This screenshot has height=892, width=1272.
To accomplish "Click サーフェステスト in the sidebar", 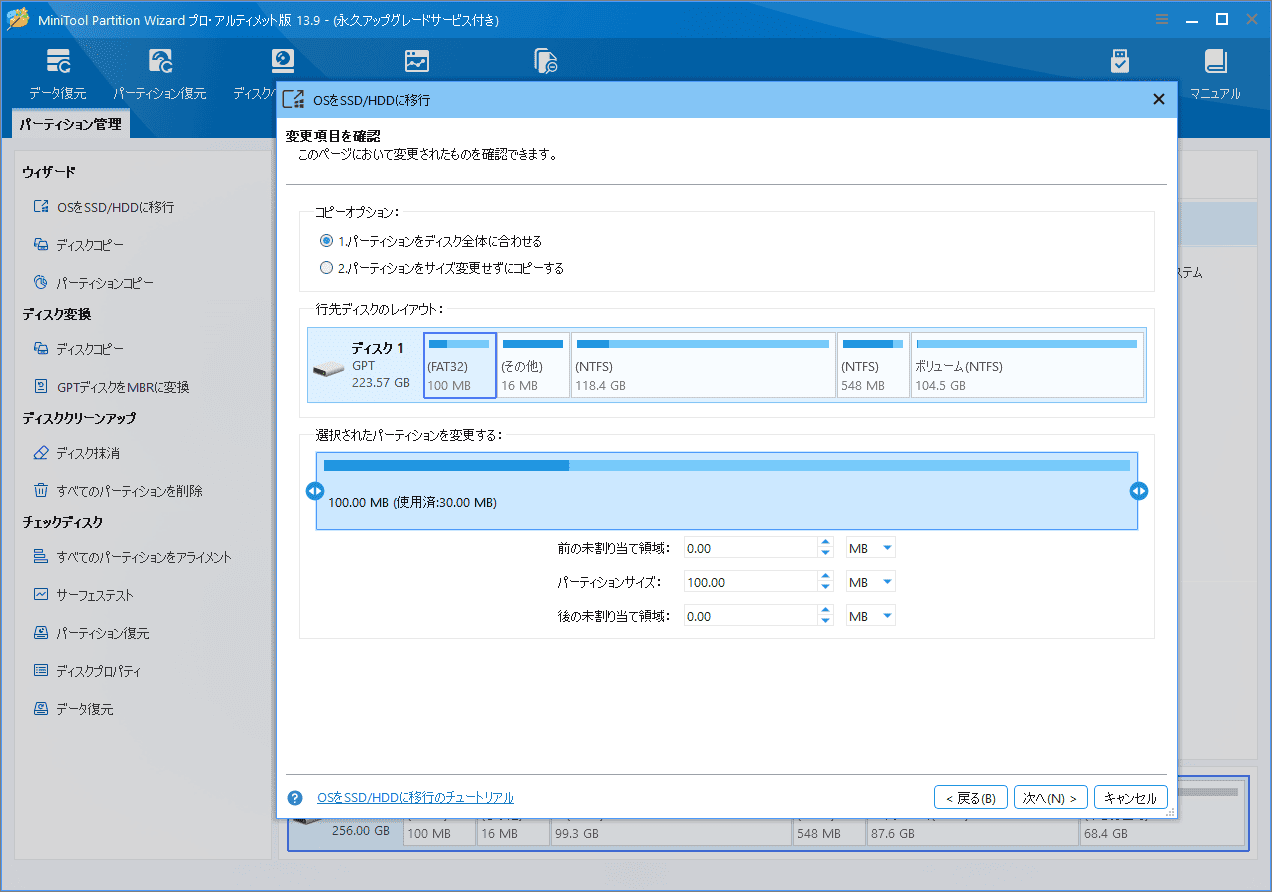I will pos(83,595).
